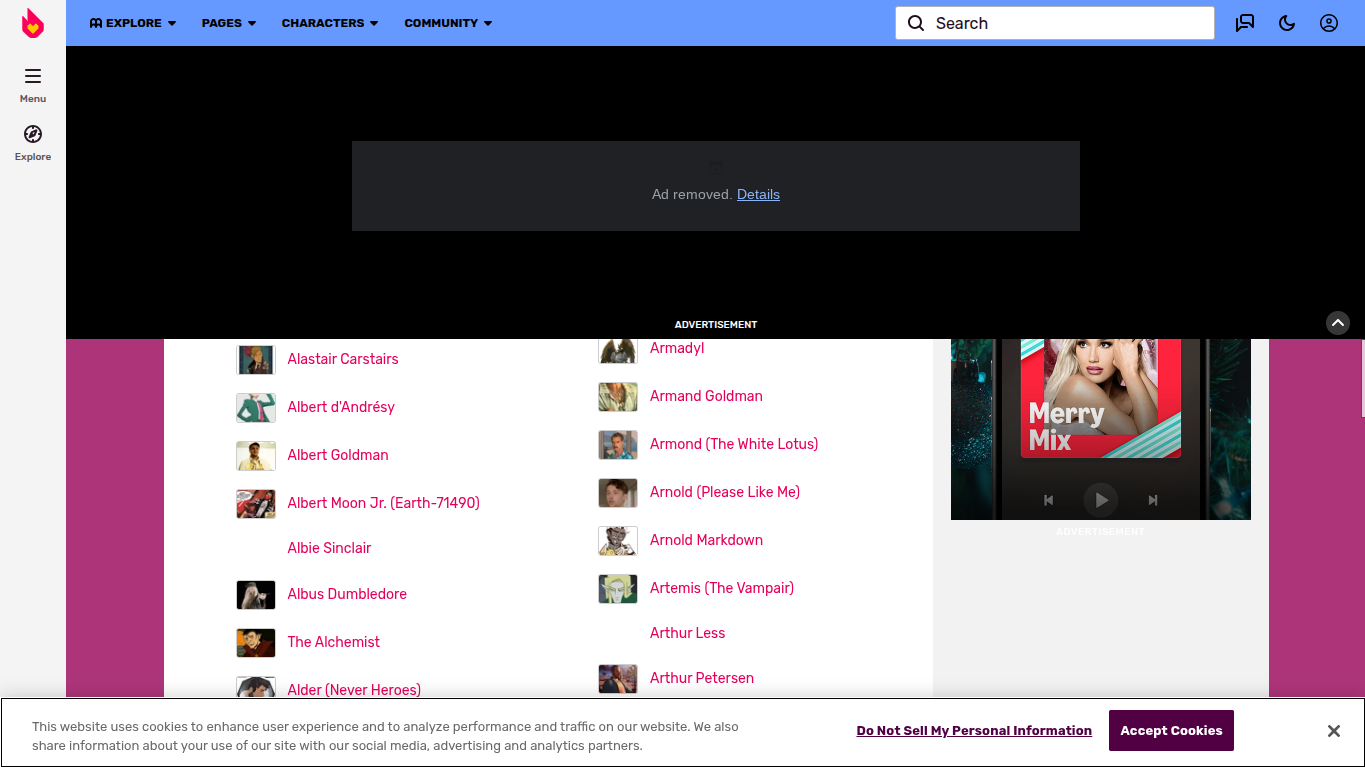Toggle dark mode with the moon icon
The image size is (1365, 767).
click(x=1286, y=22)
